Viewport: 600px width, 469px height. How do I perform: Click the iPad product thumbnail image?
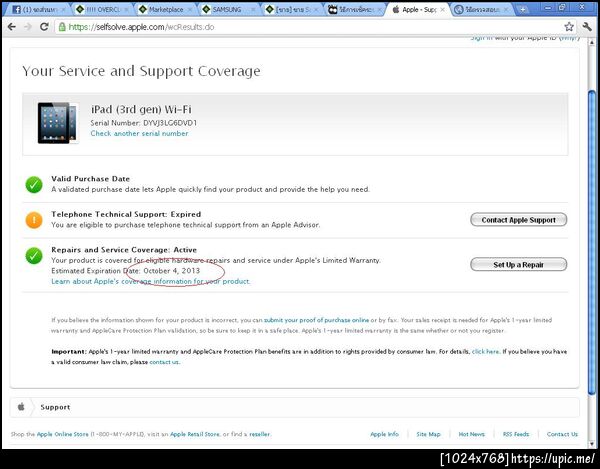pyautogui.click(x=57, y=123)
